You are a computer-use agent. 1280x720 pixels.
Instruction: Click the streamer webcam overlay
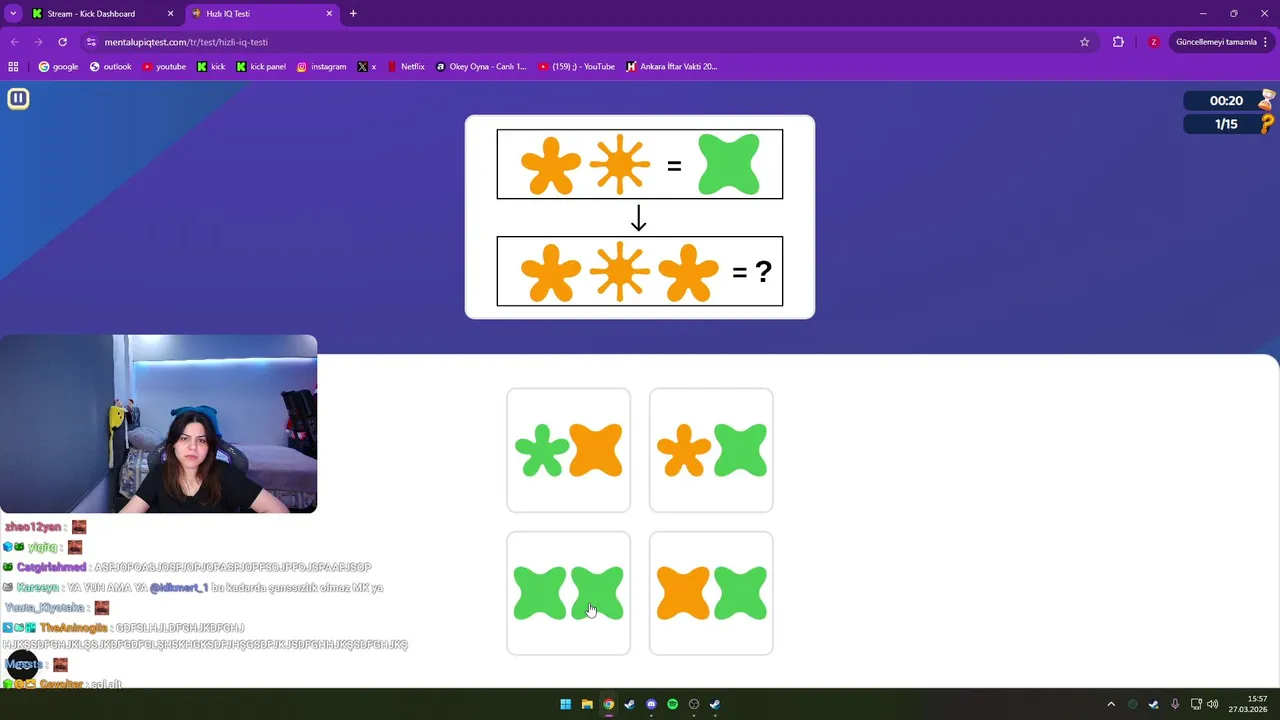pos(158,424)
